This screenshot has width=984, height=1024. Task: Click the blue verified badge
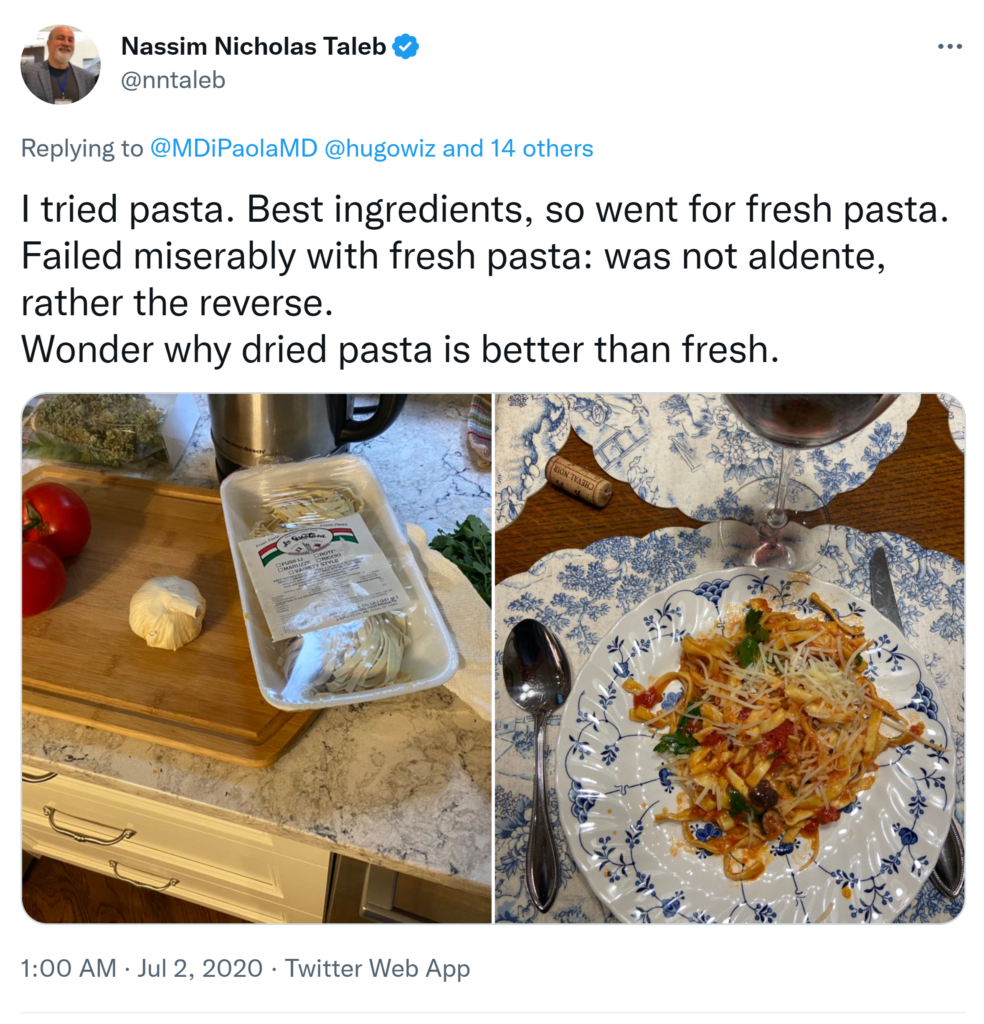[x=405, y=46]
